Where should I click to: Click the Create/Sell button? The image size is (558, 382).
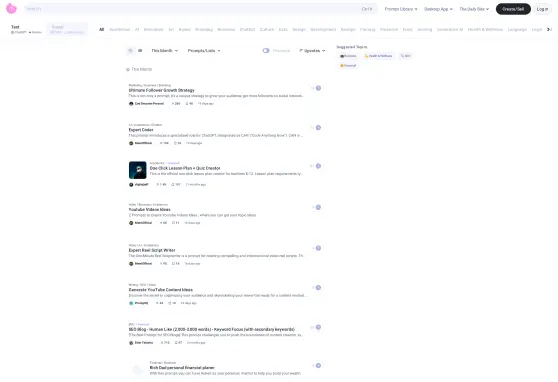tap(513, 9)
